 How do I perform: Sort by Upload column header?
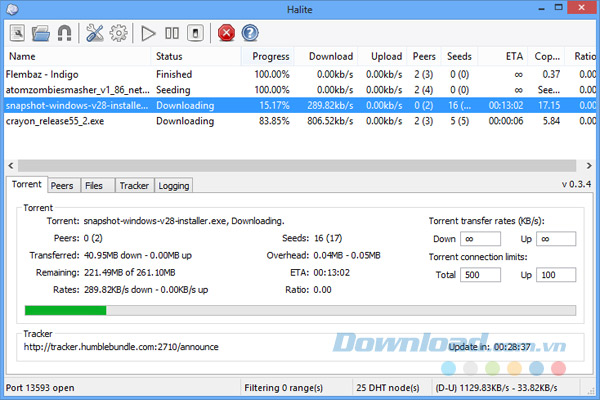pyautogui.click(x=382, y=57)
